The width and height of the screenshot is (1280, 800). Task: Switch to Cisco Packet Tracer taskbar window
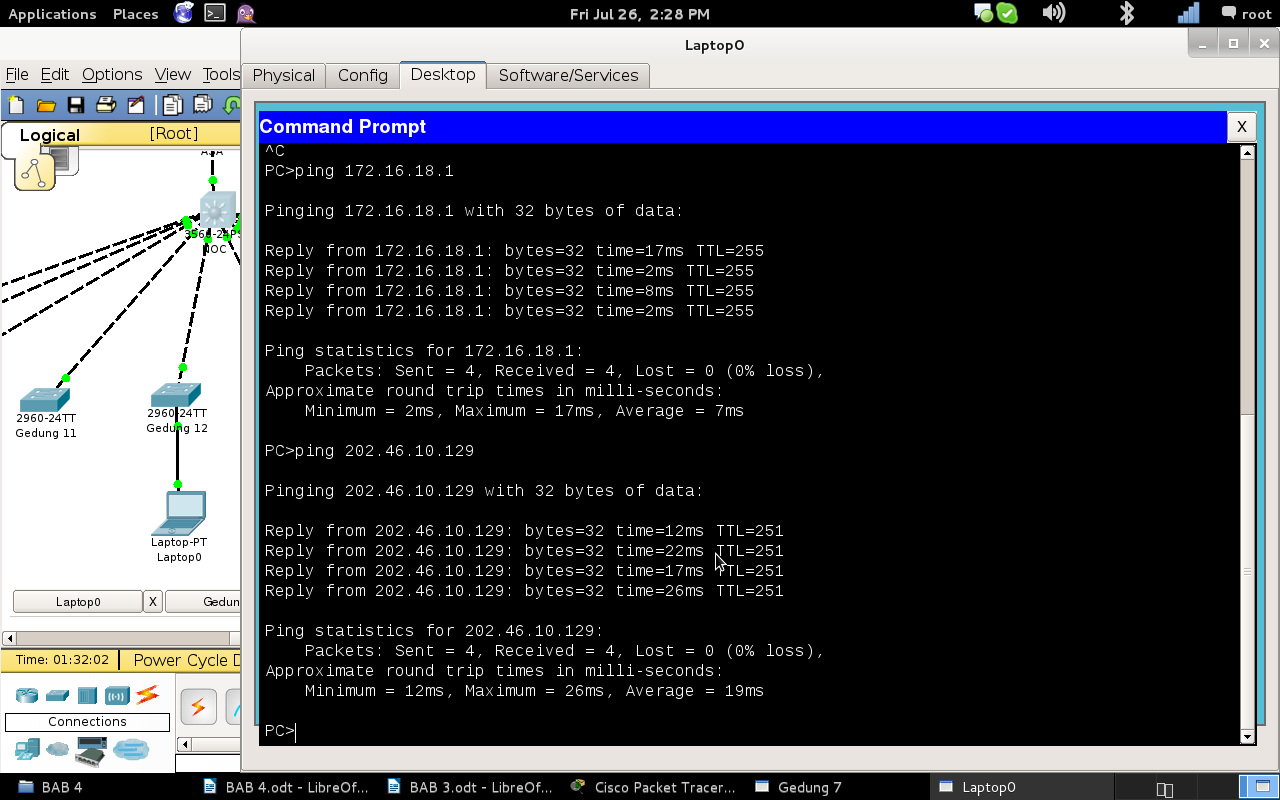tap(653, 787)
